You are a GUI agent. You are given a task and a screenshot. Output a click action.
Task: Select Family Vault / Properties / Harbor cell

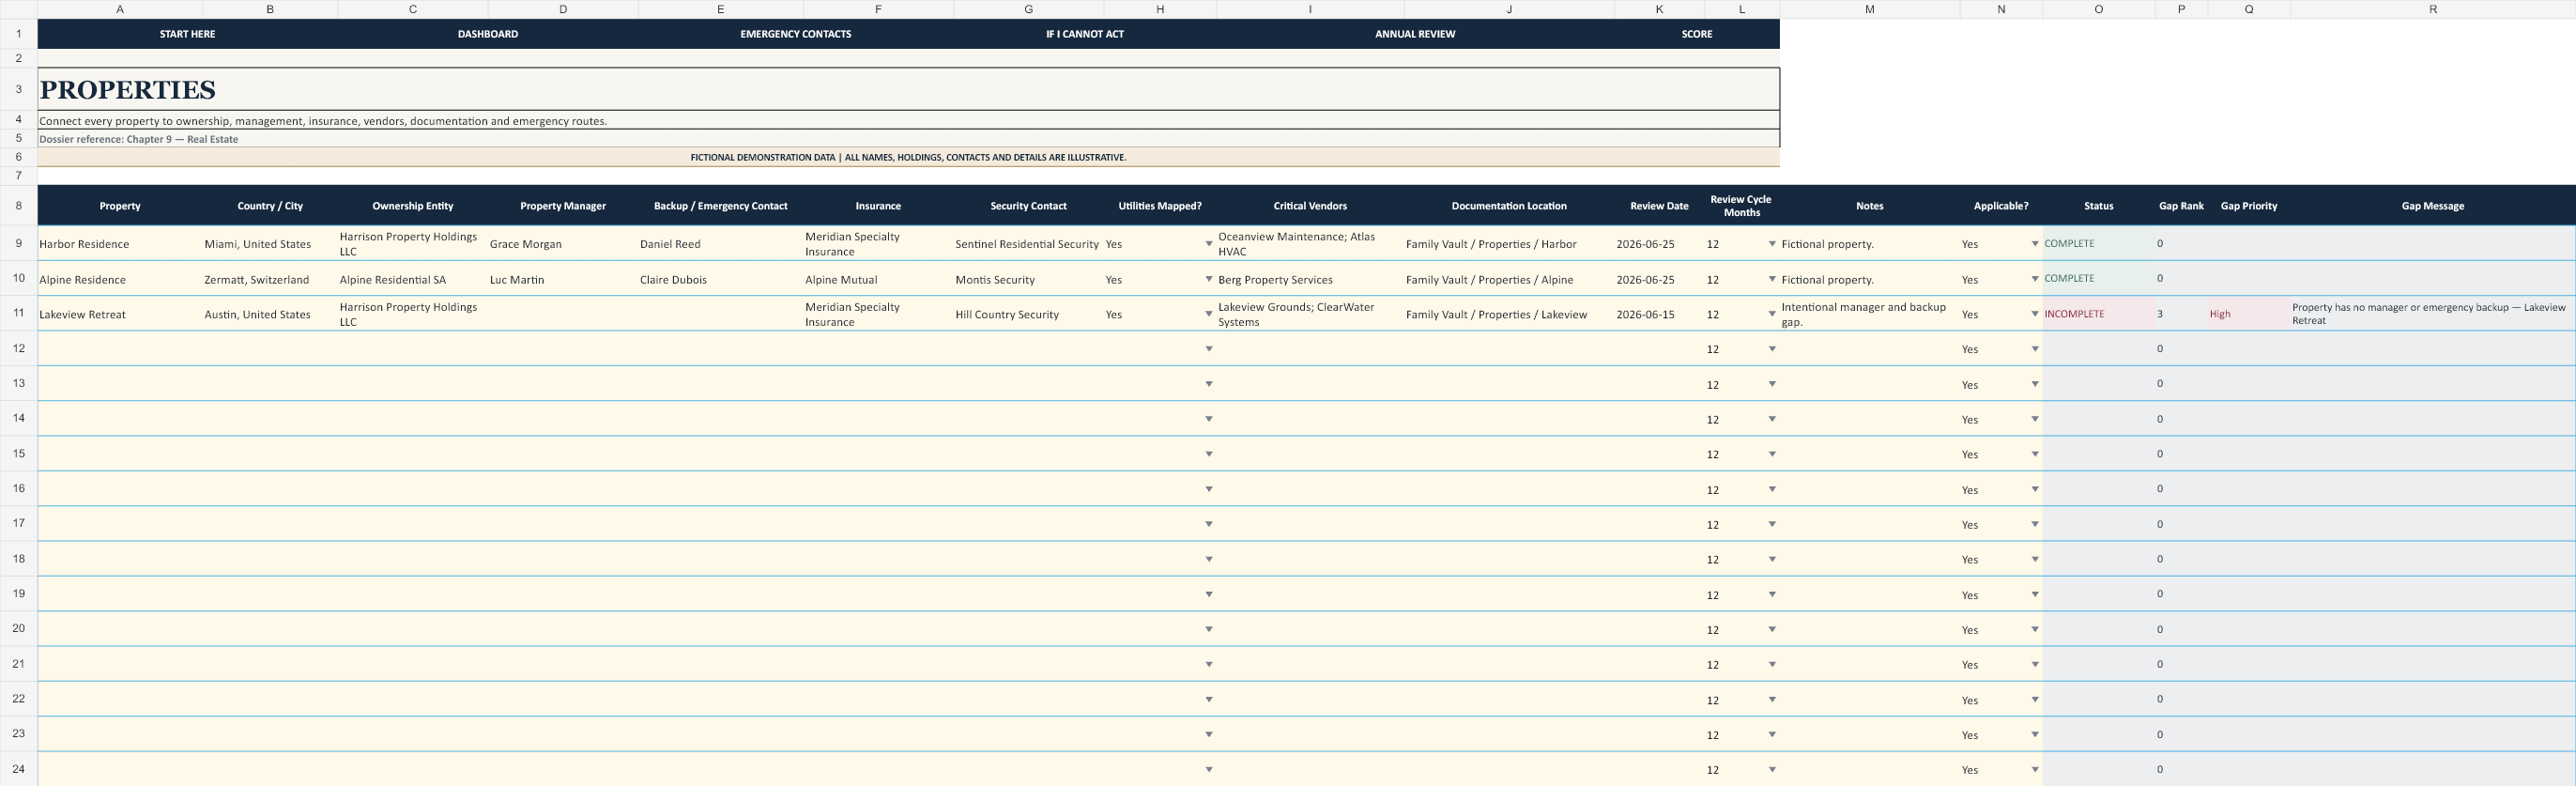pos(1509,244)
